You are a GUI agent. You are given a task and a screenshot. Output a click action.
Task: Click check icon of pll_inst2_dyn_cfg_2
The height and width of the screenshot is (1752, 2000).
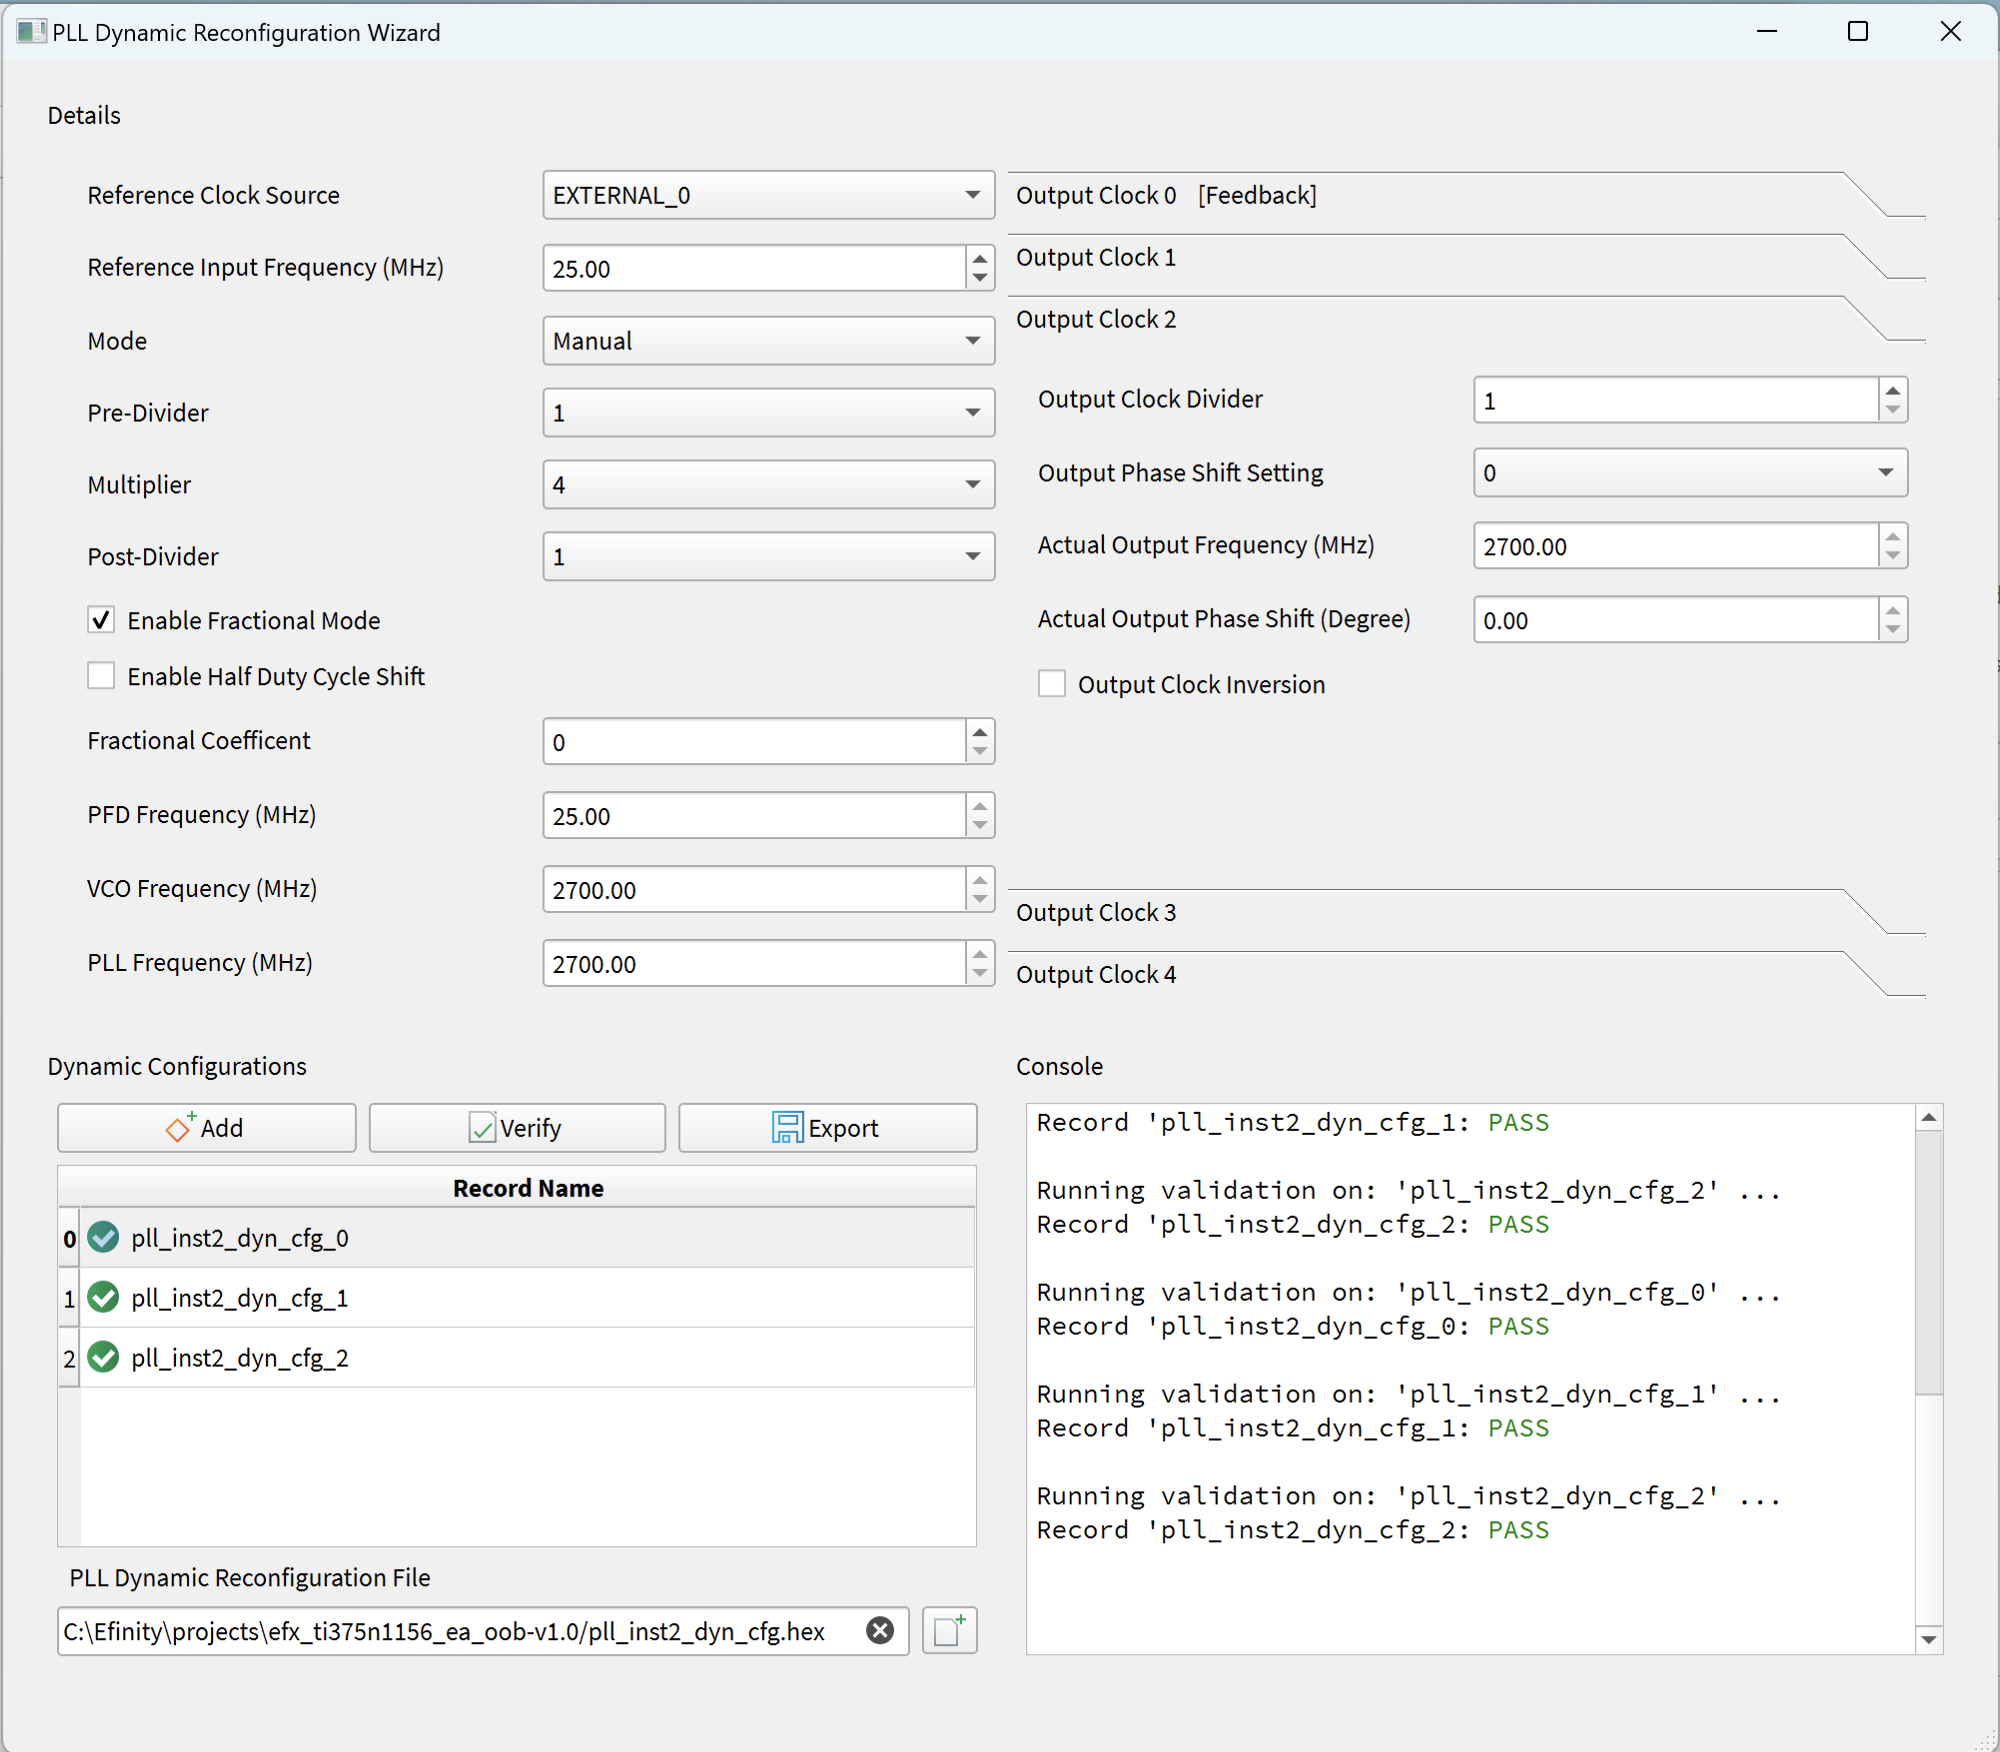tap(103, 1358)
